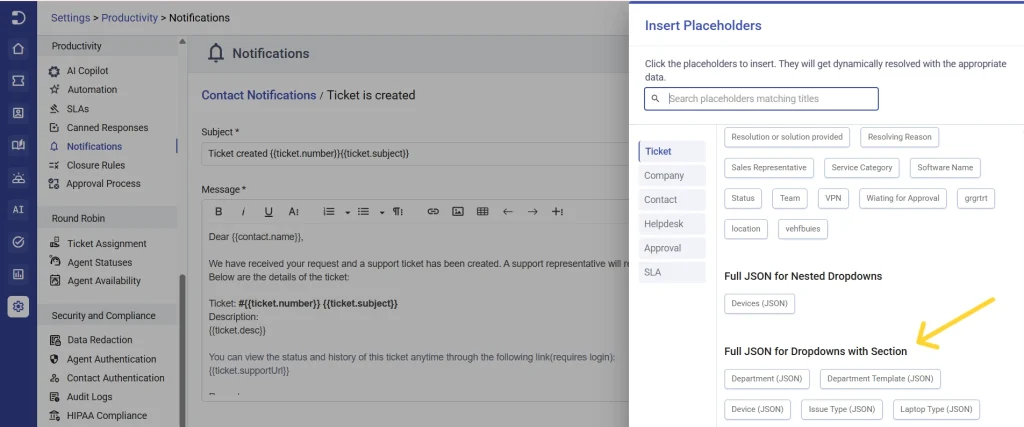Insert a link using the link icon
The image size is (1024, 427).
(x=433, y=212)
